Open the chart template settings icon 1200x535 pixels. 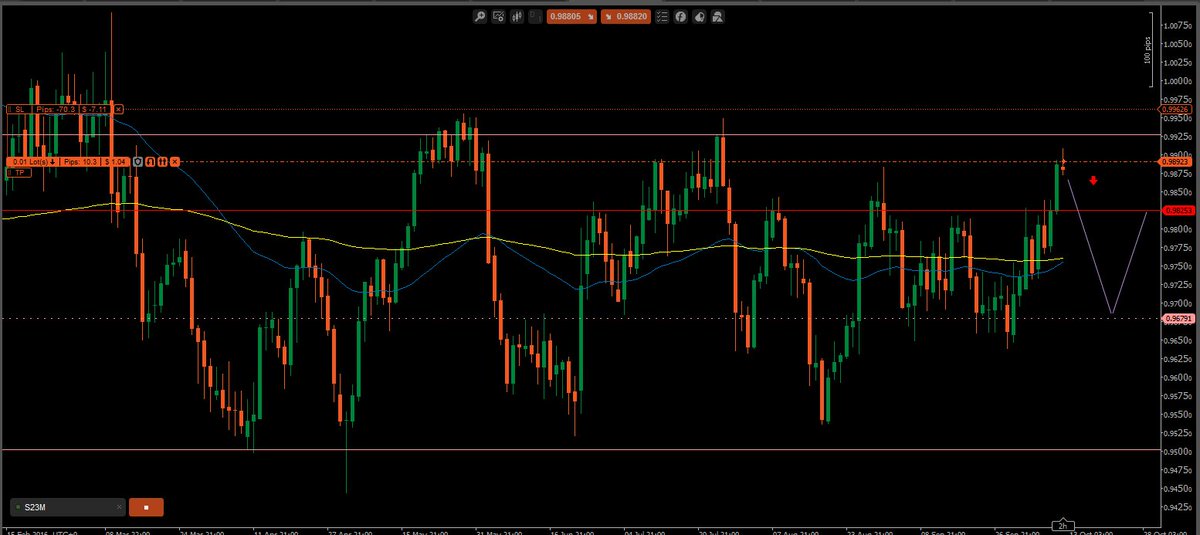[x=499, y=17]
